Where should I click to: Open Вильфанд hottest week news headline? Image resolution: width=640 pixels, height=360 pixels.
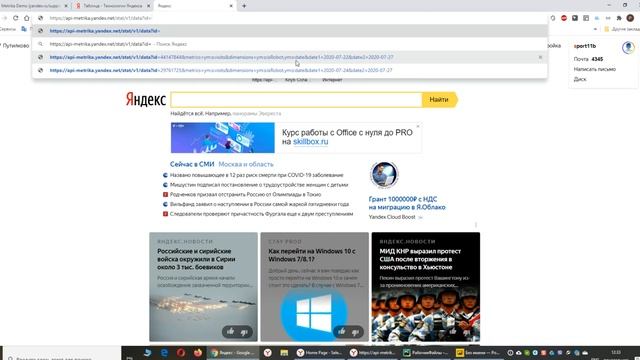coord(259,204)
